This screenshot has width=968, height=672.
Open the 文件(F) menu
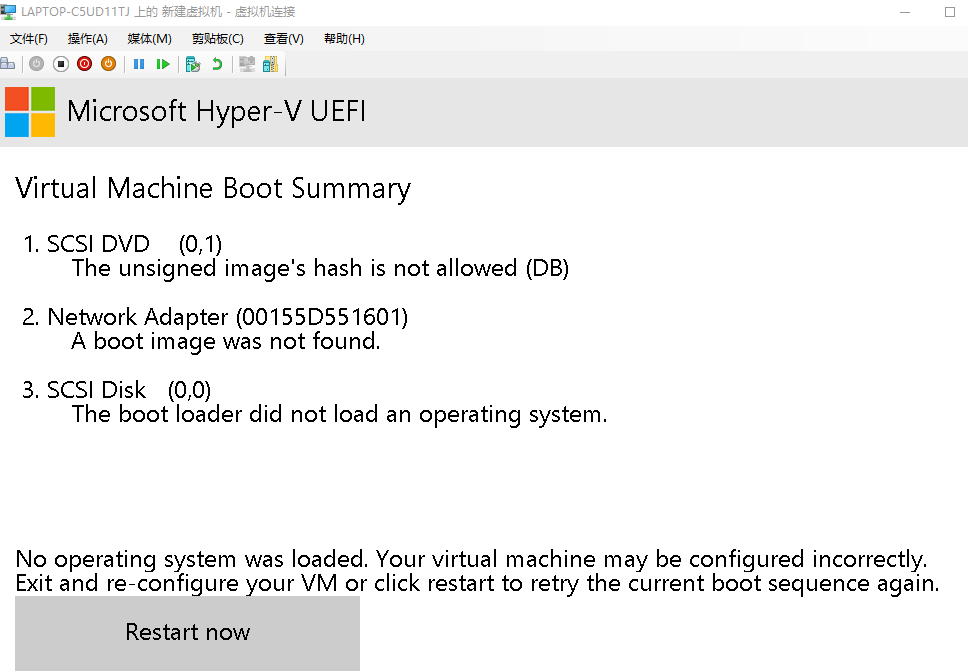(x=29, y=39)
